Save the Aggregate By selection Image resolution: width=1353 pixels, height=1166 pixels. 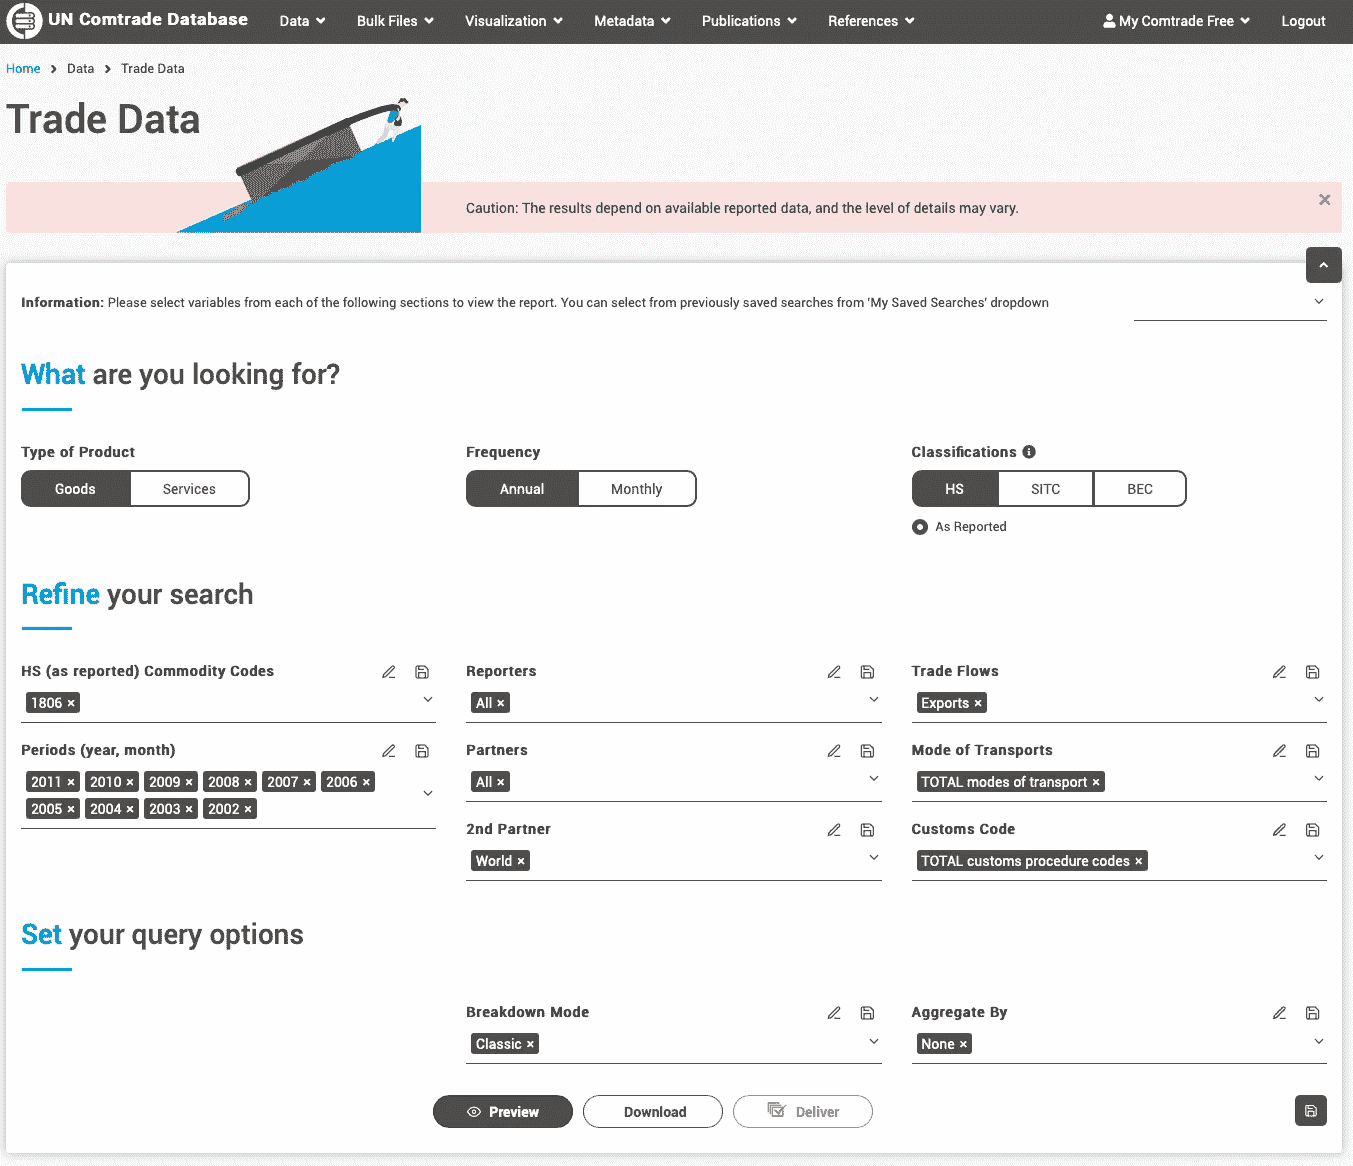[x=1313, y=1013]
